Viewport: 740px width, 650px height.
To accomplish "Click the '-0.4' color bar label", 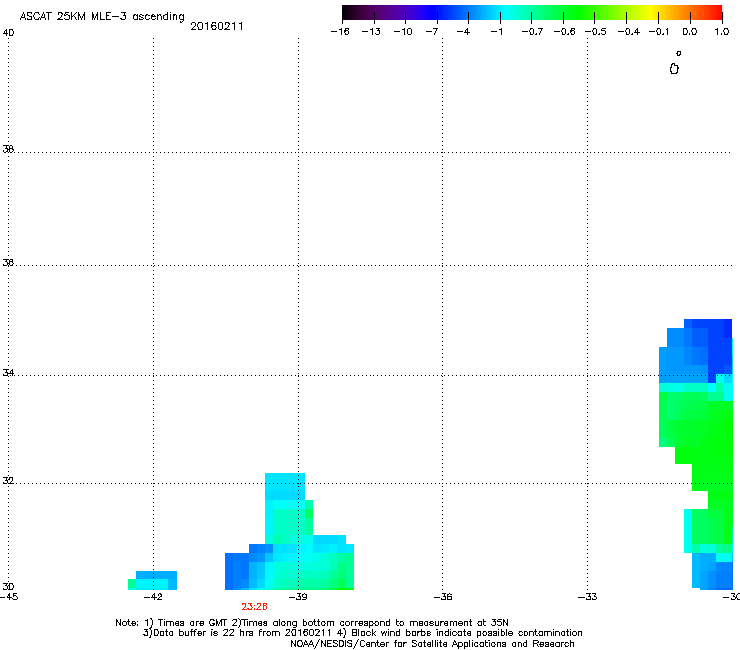I will click(629, 32).
